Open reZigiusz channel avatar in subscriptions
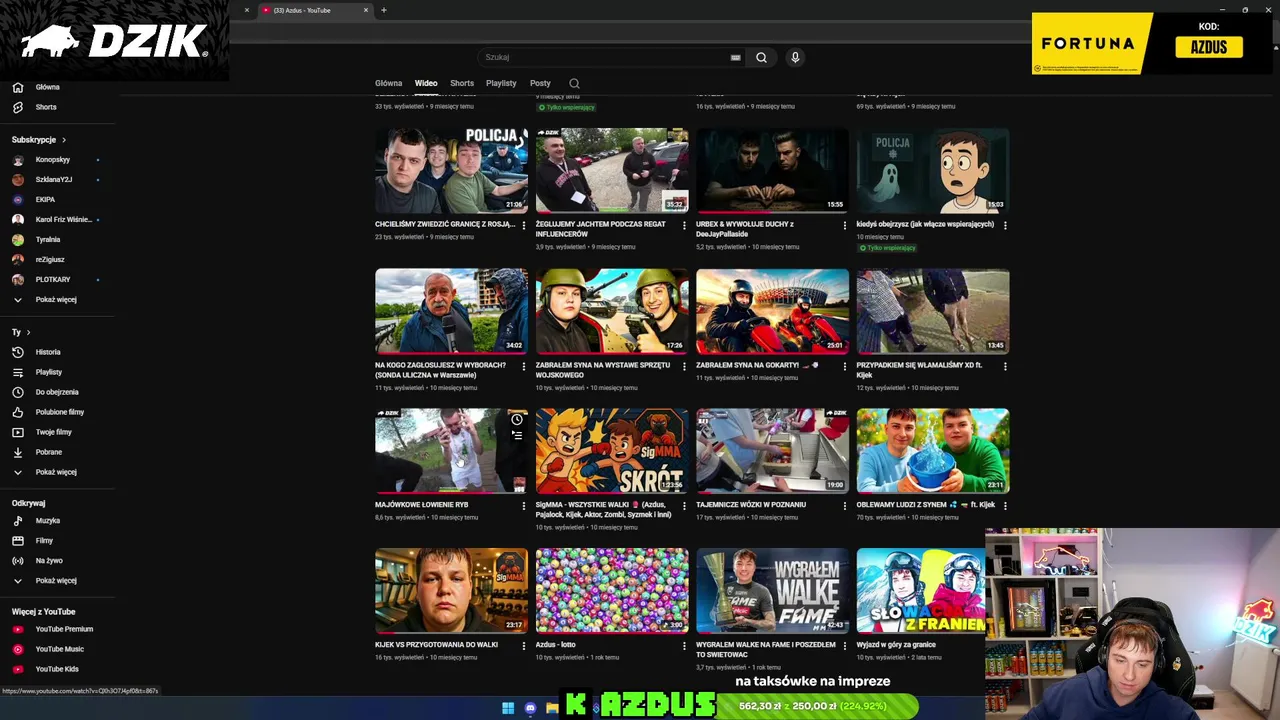Screen dimensions: 1280x720 point(17,260)
